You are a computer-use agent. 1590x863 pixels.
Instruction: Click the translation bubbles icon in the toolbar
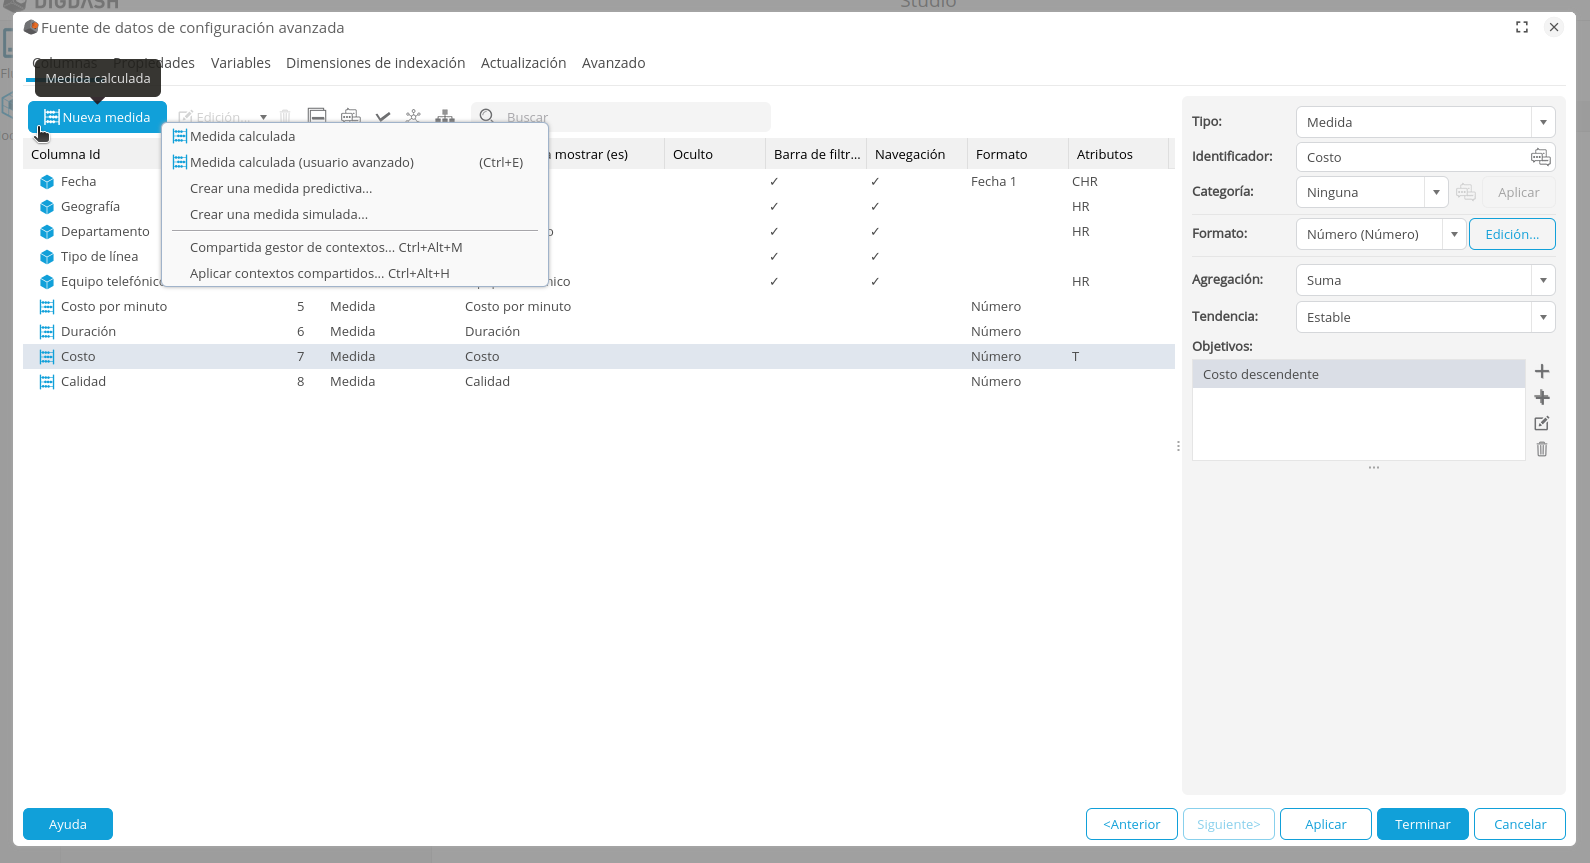(x=351, y=117)
